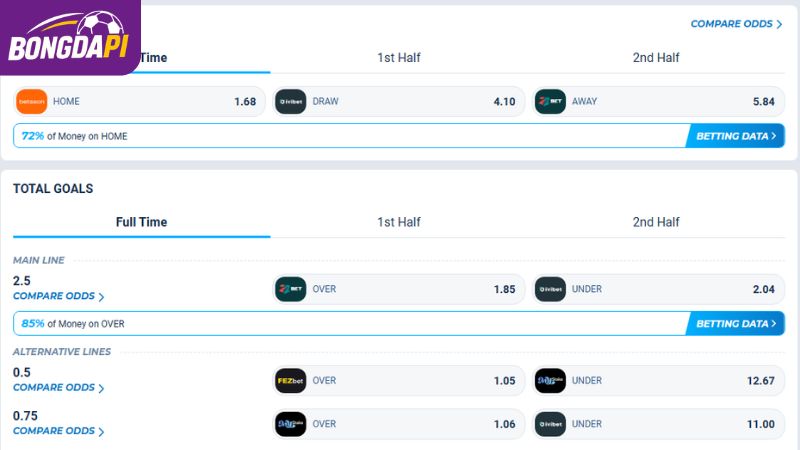The width and height of the screenshot is (800, 450).
Task: Expand Compare Odds for the 0.75 line
Action: [59, 431]
